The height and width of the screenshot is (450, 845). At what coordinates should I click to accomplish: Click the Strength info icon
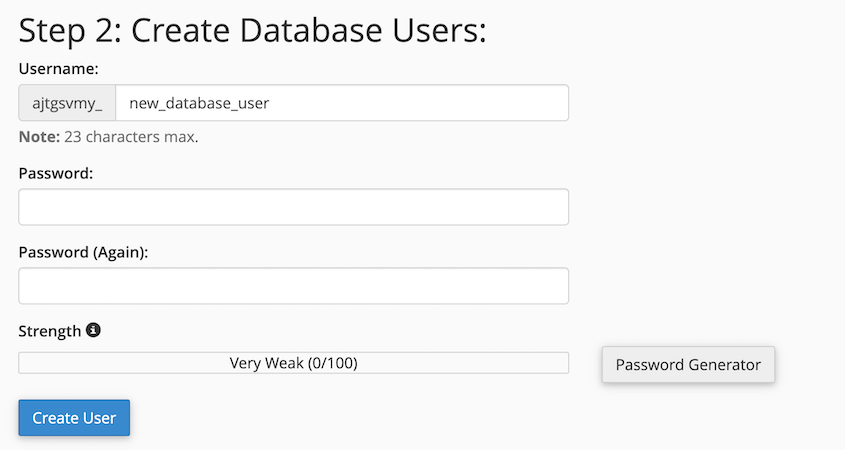coord(93,330)
